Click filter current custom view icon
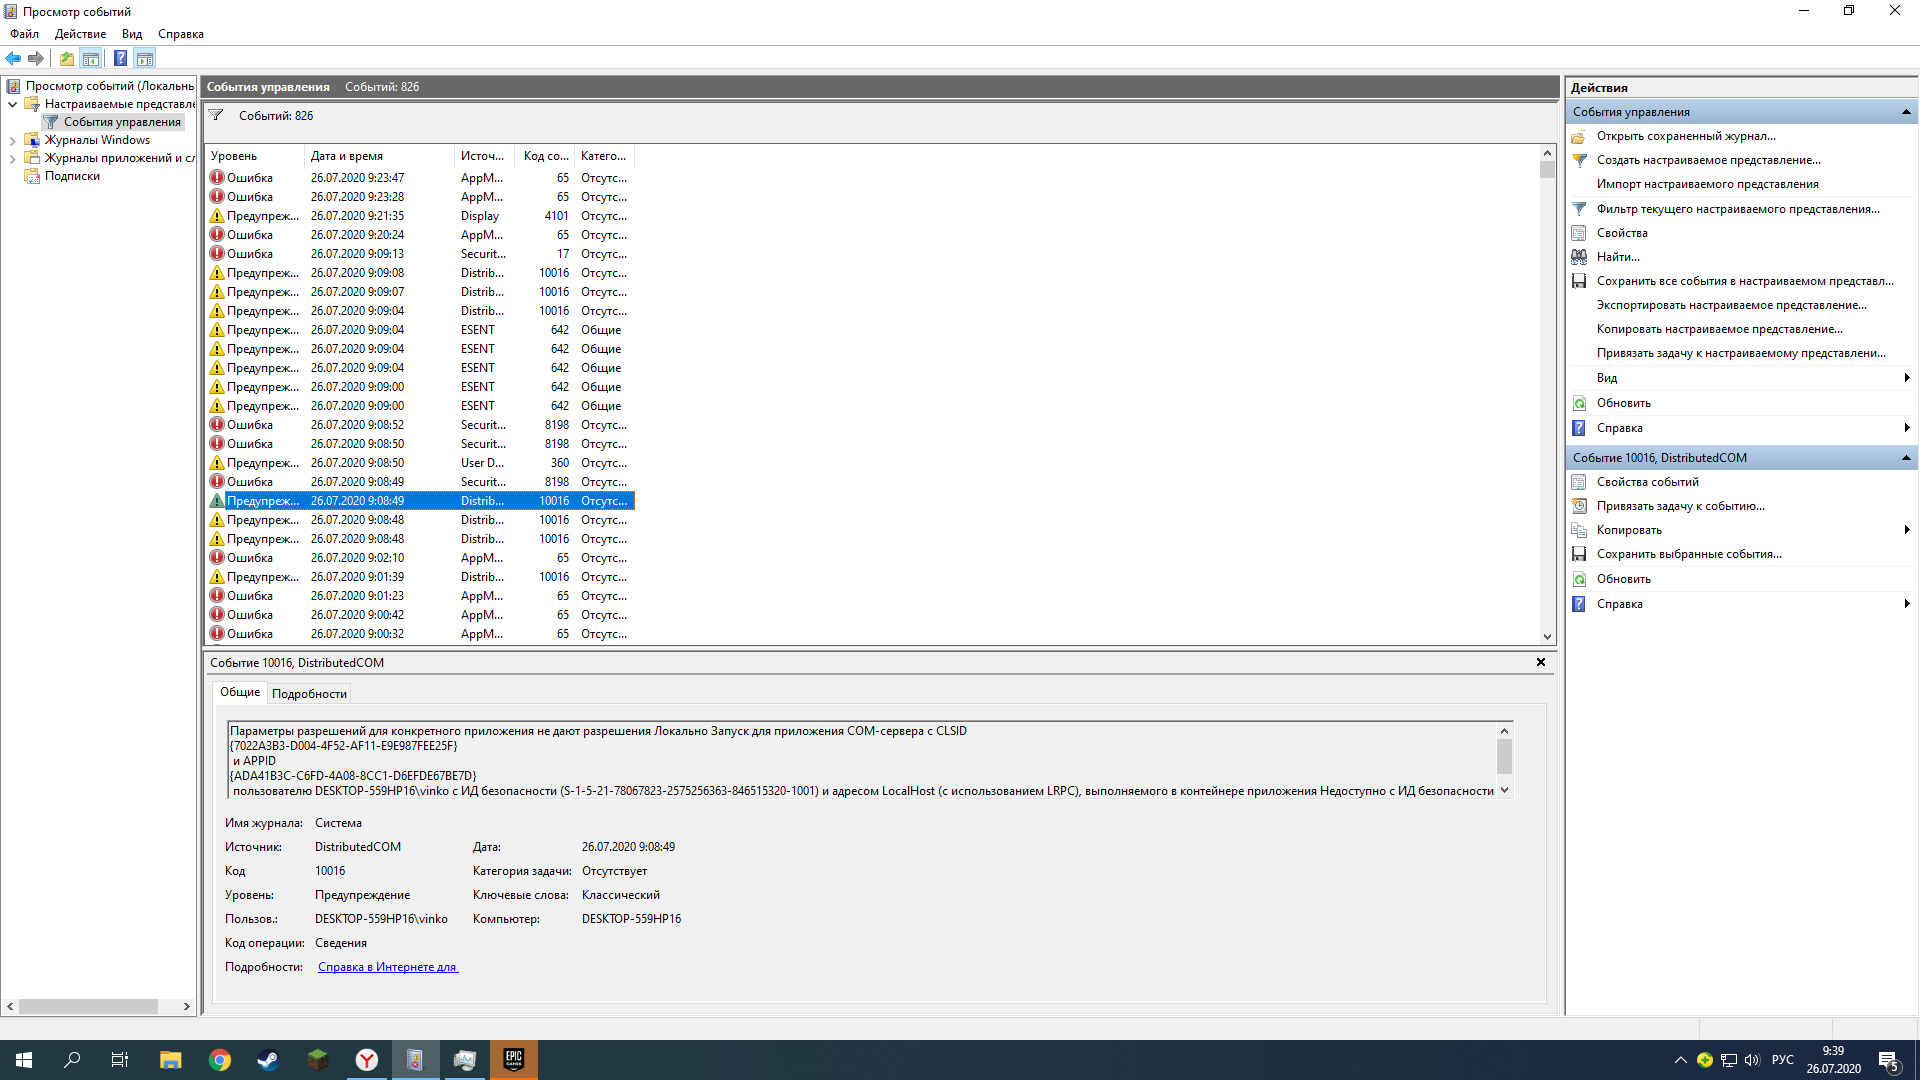This screenshot has width=1920, height=1080. (x=1579, y=209)
